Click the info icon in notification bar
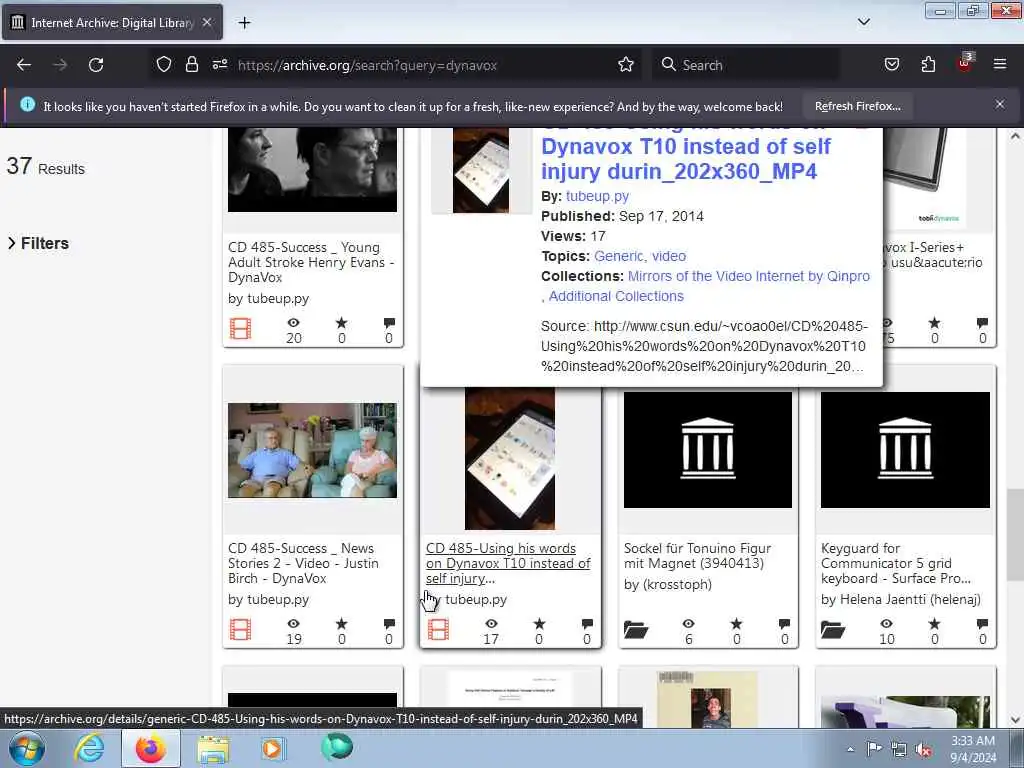This screenshot has width=1024, height=768. click(x=27, y=104)
